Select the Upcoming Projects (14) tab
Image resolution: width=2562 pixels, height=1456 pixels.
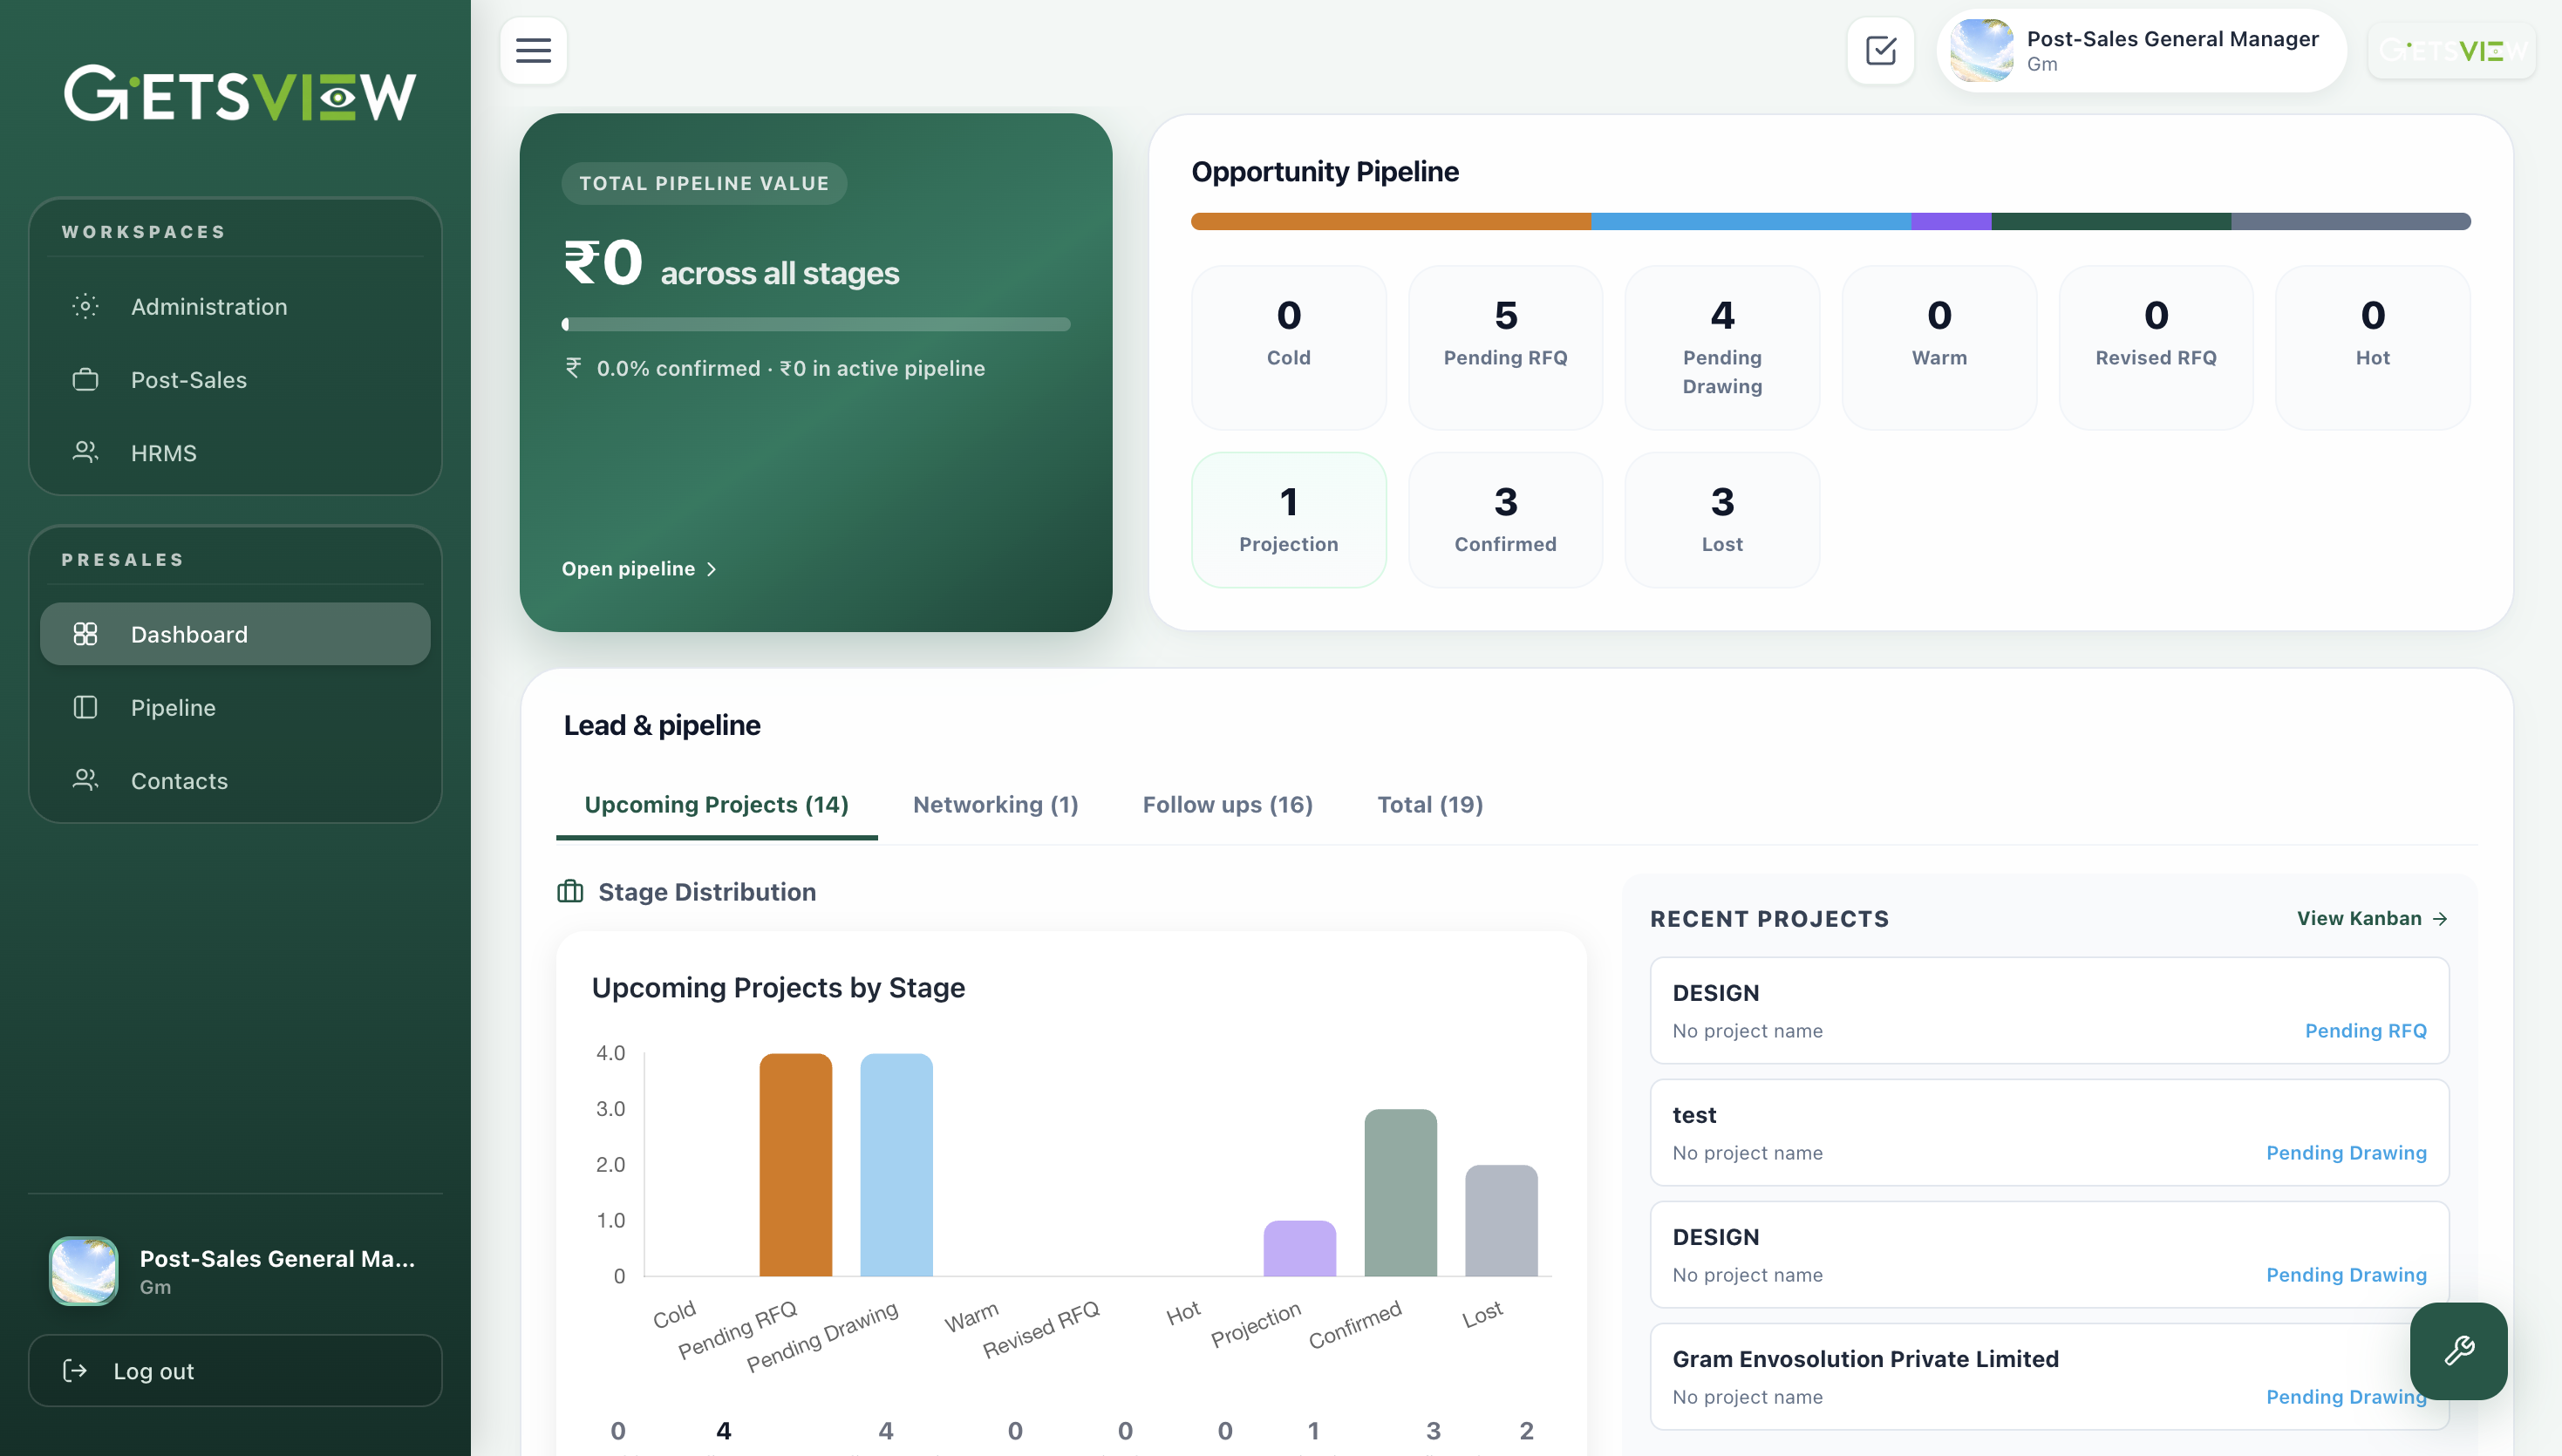716,804
